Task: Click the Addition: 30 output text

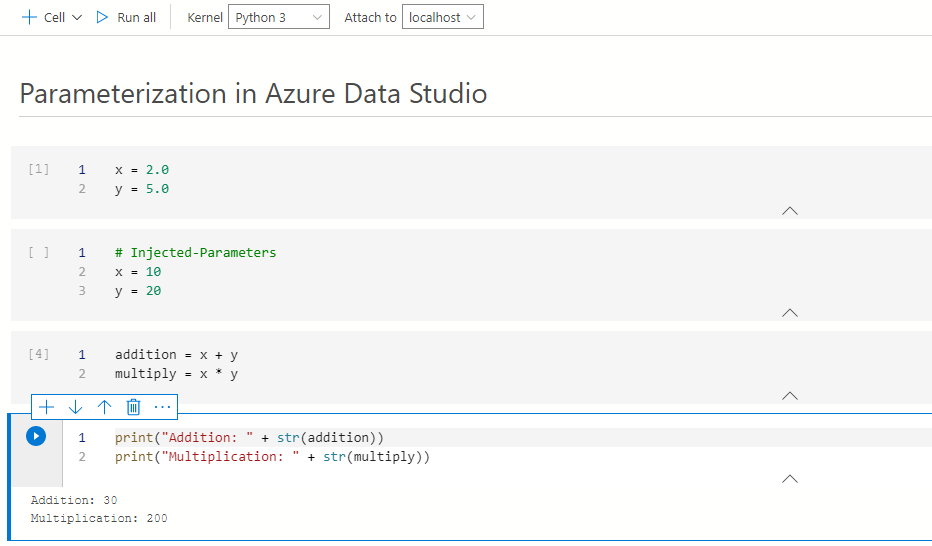Action: click(74, 500)
